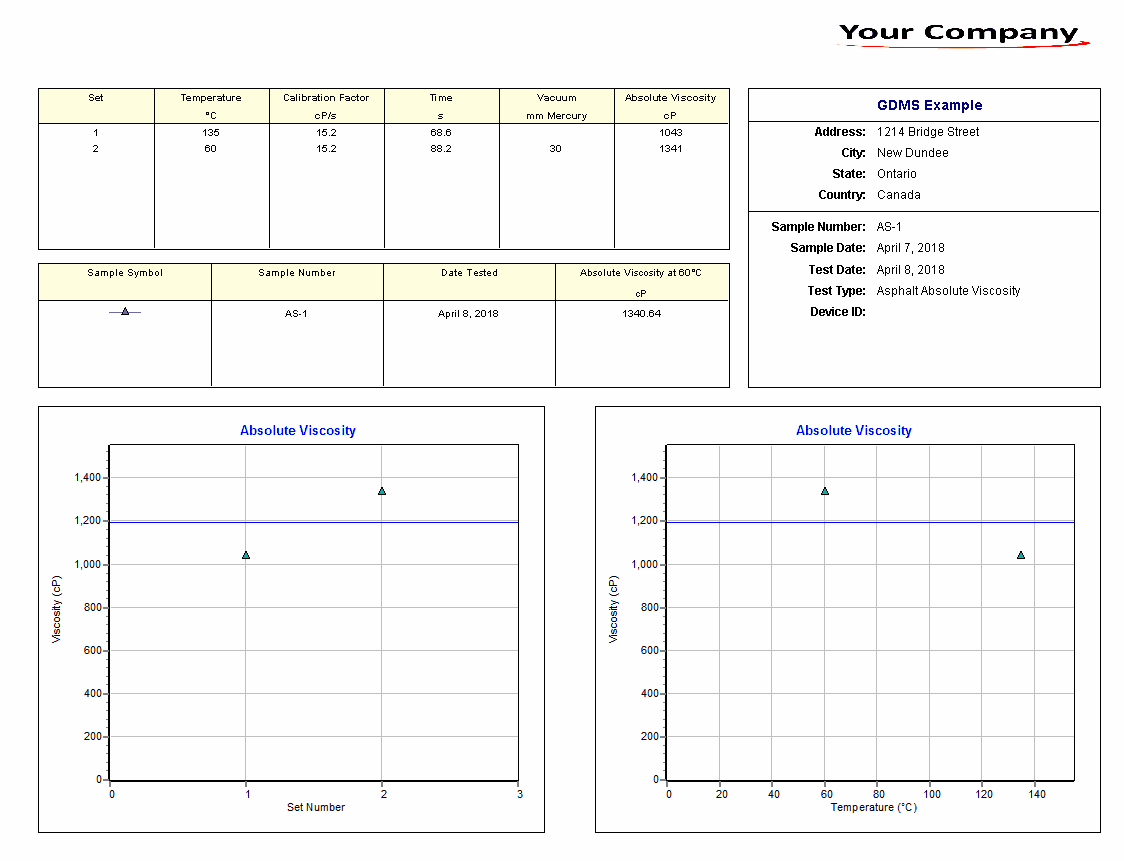Click the 1340.64 viscosity at 60°C value
Viewport: 1124px width, 861px height.
click(x=641, y=314)
